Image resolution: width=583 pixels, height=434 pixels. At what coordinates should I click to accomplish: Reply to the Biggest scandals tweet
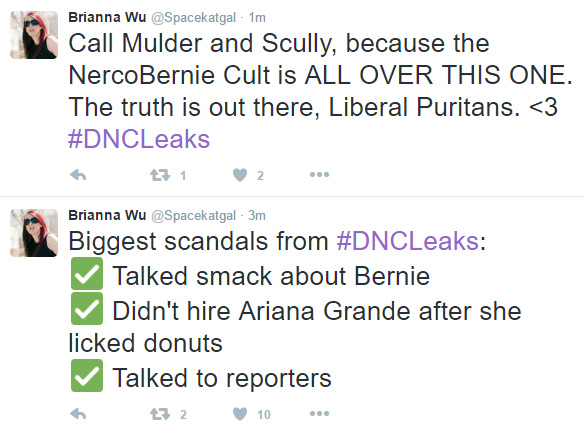78,414
